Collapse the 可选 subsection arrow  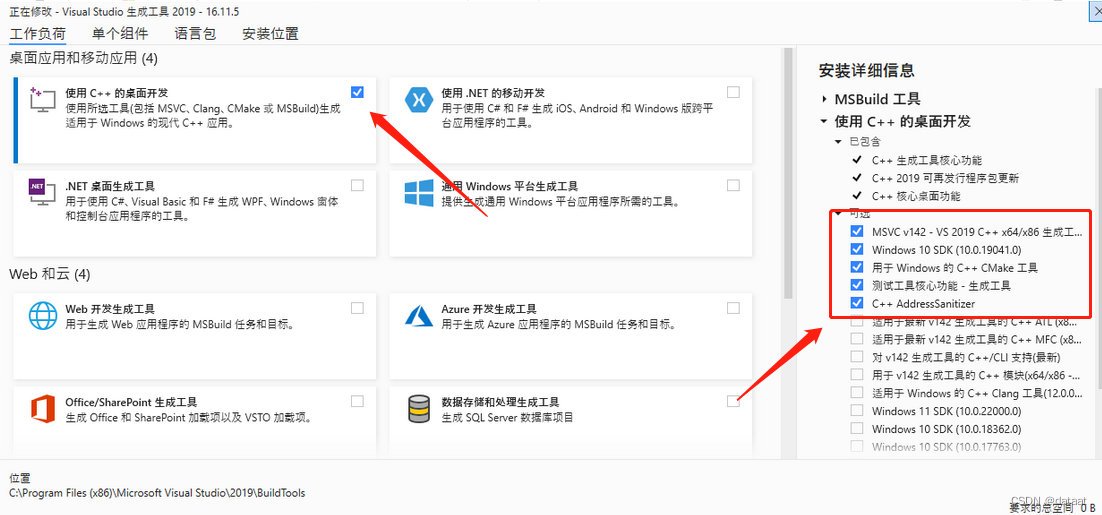coord(838,213)
